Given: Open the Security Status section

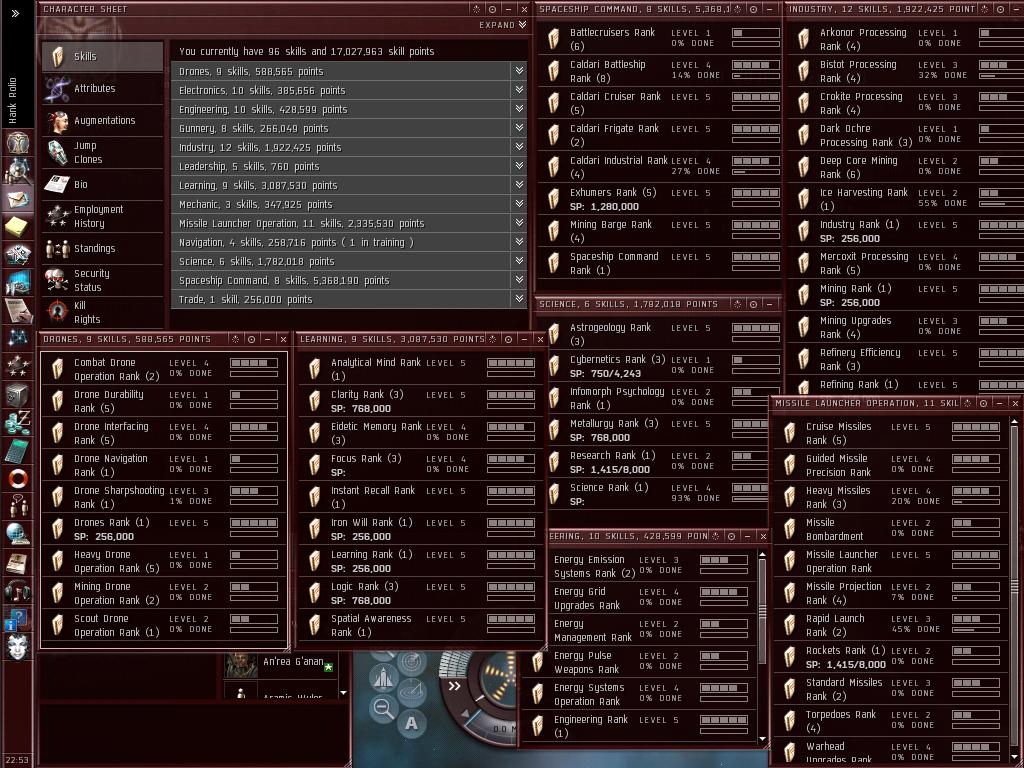Looking at the screenshot, I should [103, 280].
